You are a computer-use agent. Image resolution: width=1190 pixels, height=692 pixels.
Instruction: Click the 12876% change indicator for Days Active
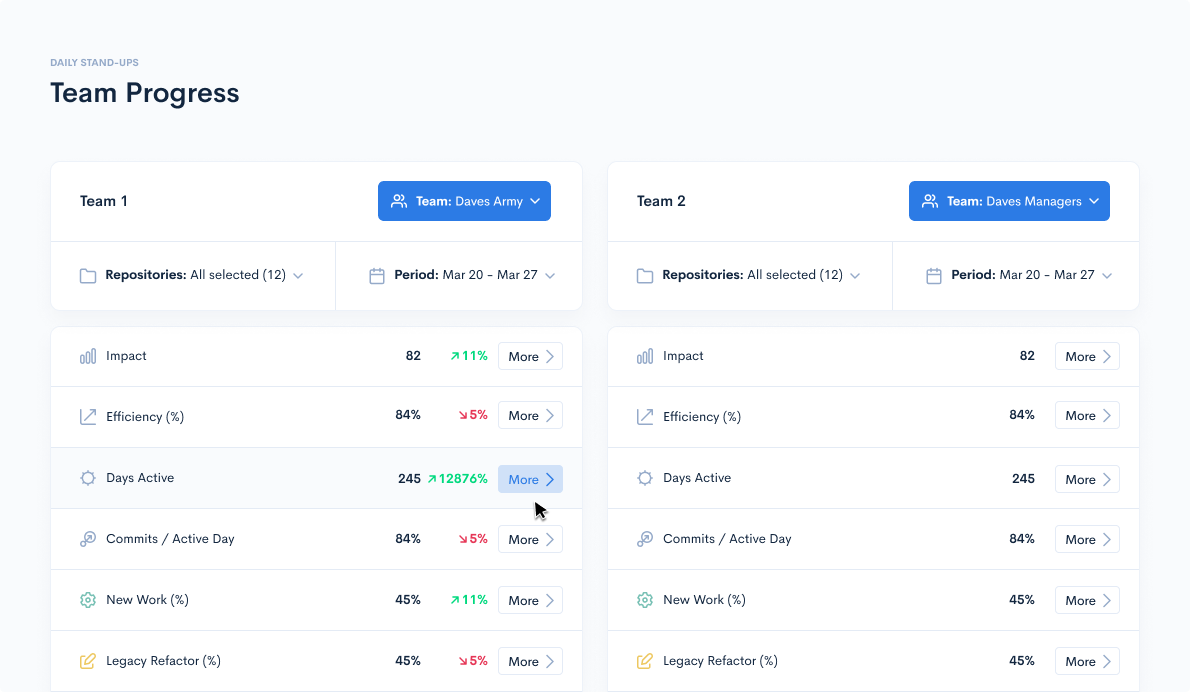(x=458, y=479)
